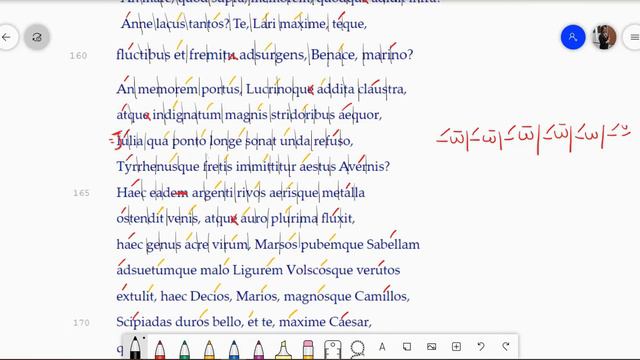Image resolution: width=640 pixels, height=360 pixels.
Task: Click the word "argenti" in line 165
Action: [x=212, y=193]
